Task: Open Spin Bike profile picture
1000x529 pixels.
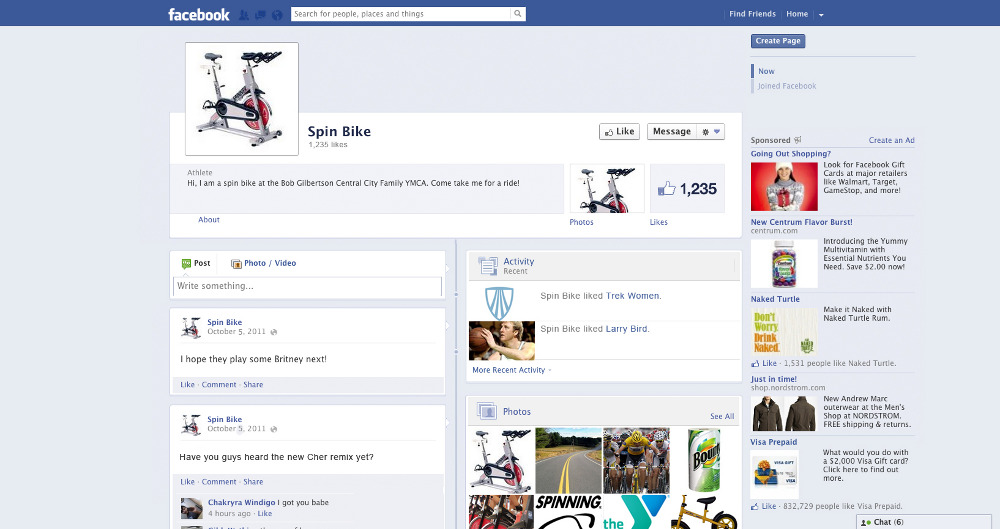Action: coord(242,99)
